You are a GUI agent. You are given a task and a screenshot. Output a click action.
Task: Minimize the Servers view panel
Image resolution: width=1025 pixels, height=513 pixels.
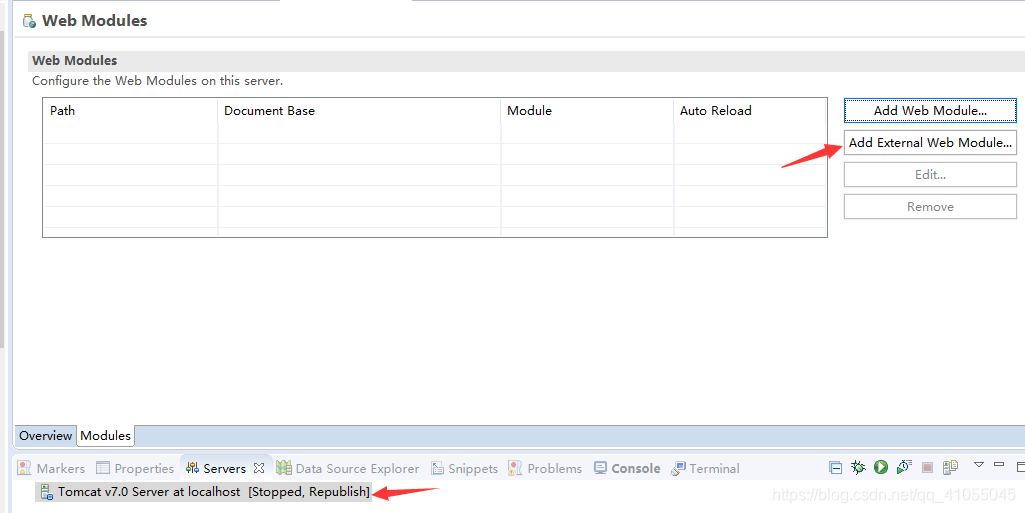click(x=999, y=465)
